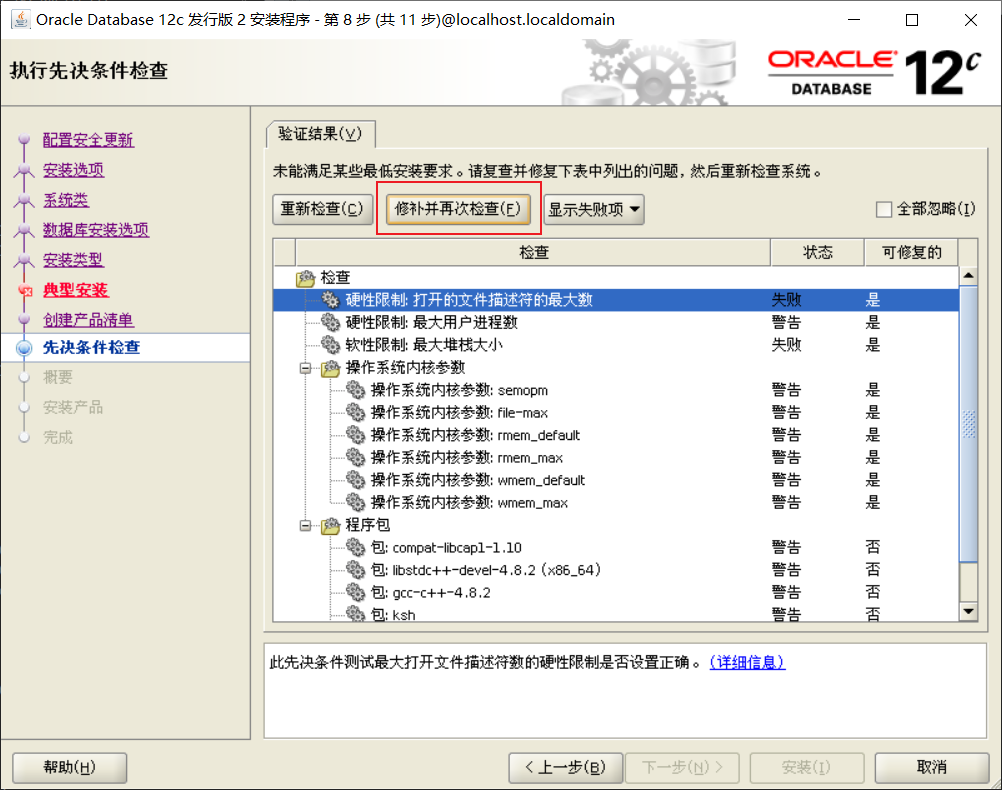The width and height of the screenshot is (1002, 790).
Task: Go to the 安装类型 step link
Action: pos(73,260)
